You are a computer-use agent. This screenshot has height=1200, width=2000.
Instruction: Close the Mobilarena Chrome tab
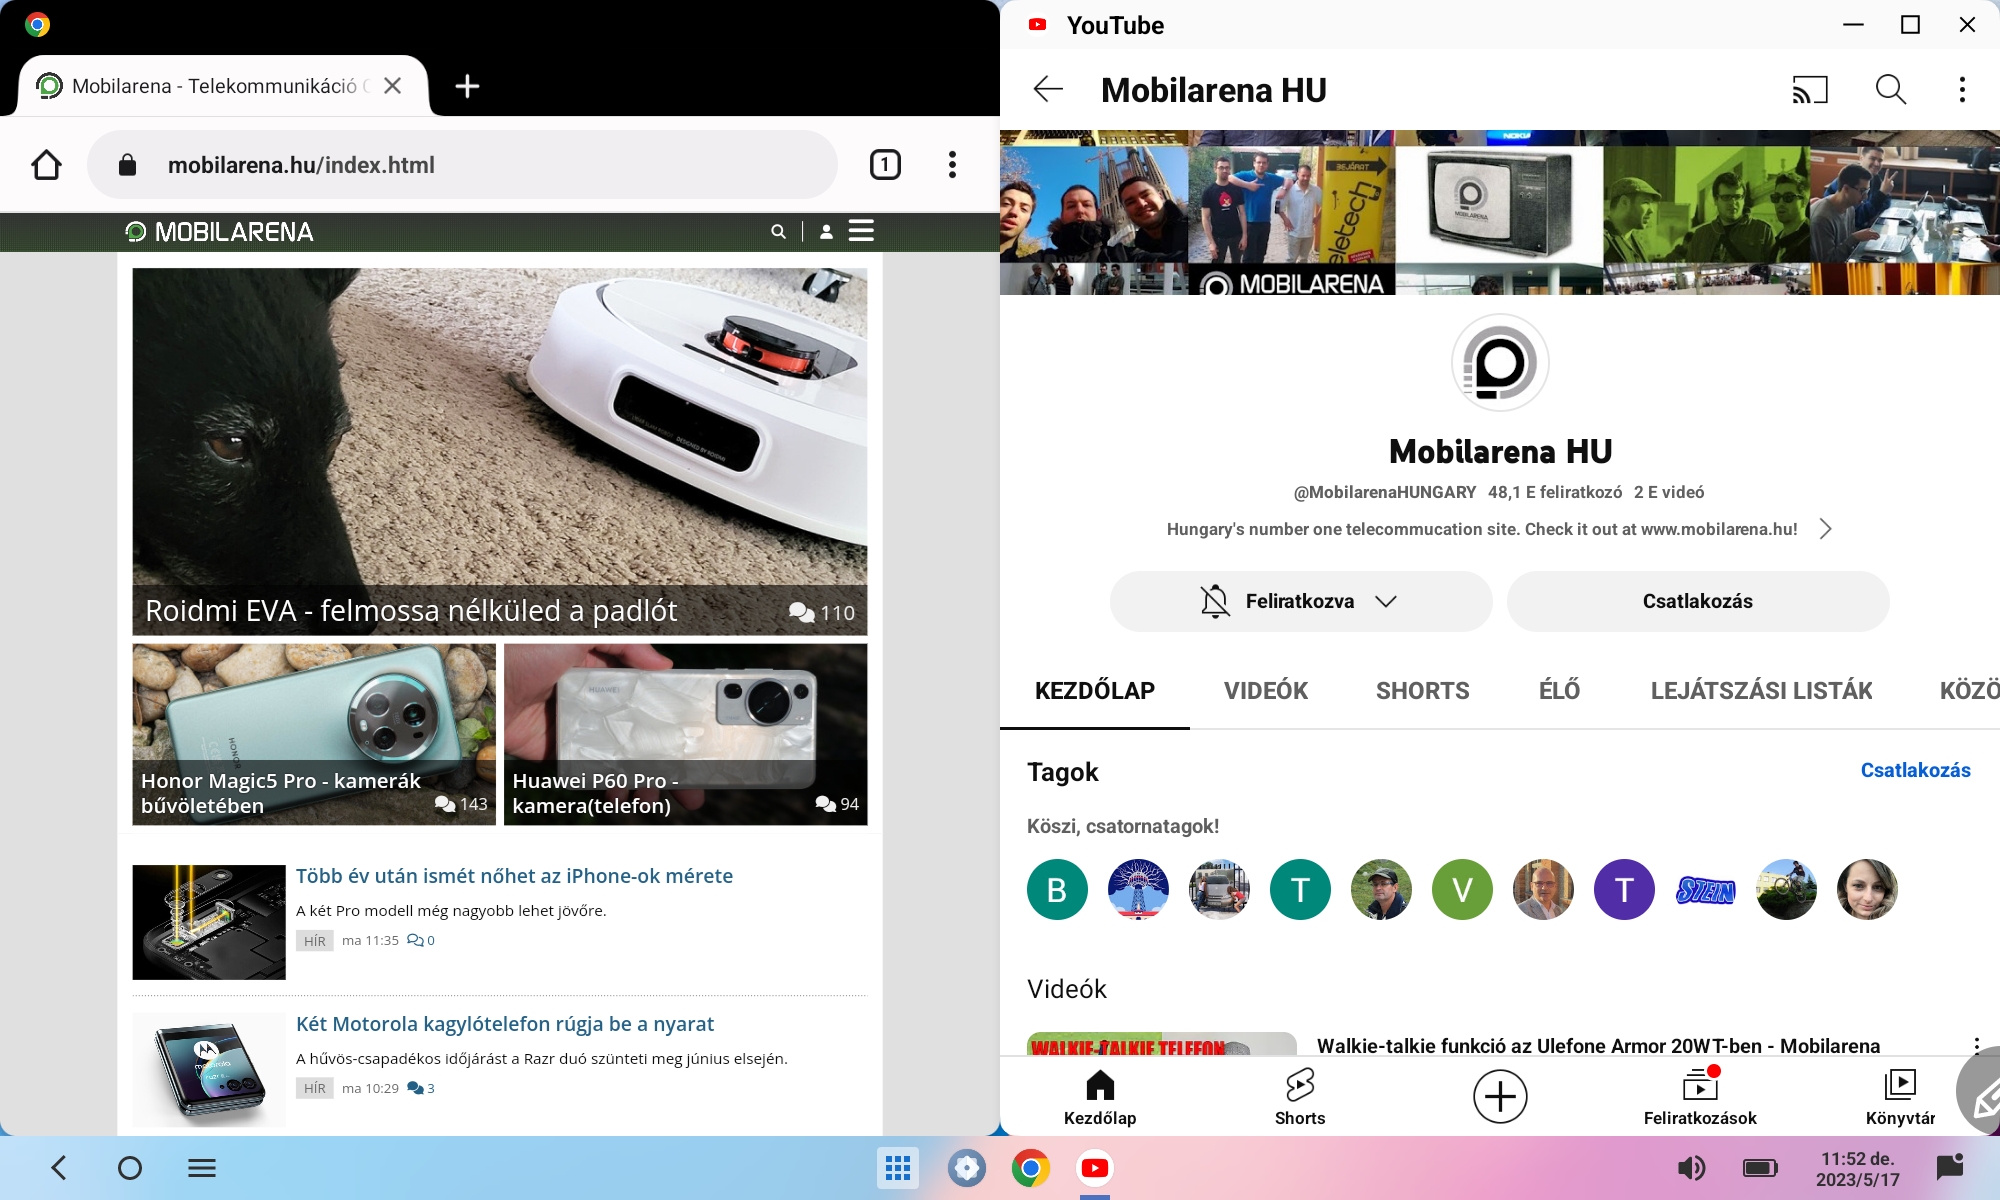[393, 86]
